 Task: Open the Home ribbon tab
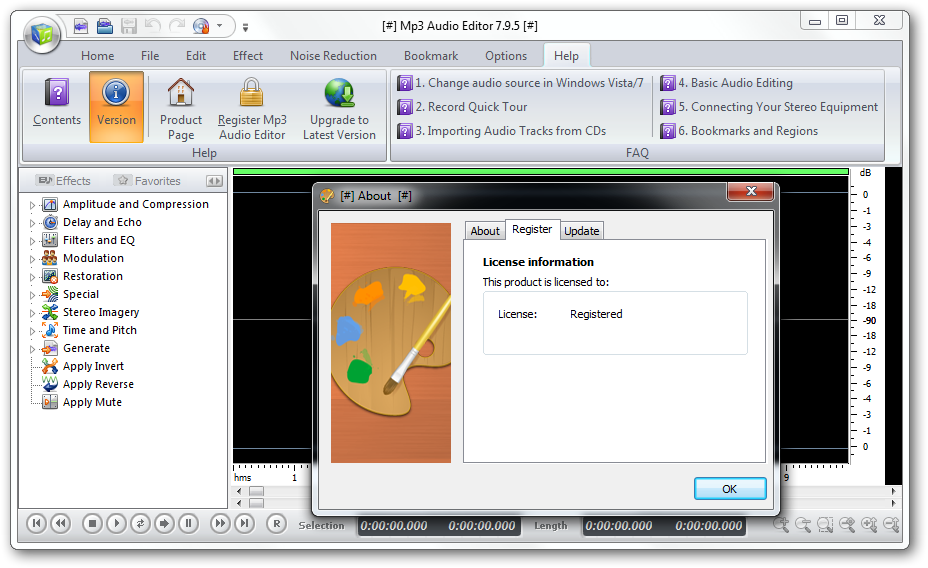98,56
